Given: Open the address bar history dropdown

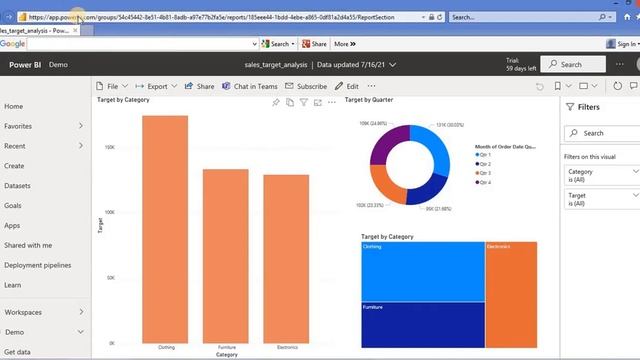Looking at the screenshot, I should pyautogui.click(x=423, y=17).
